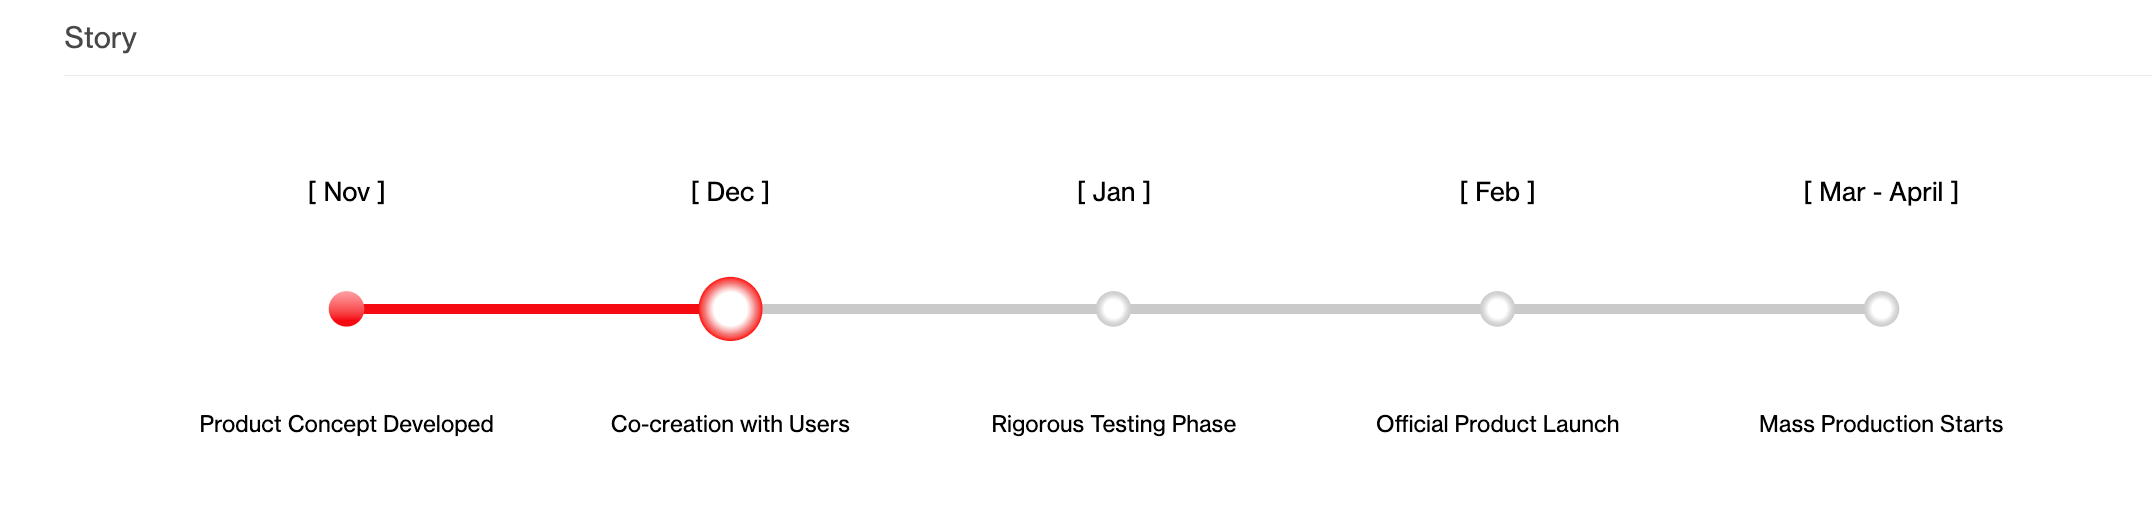This screenshot has height=526, width=2152.
Task: Select the gray Feb timeline marker
Action: 1497,309
